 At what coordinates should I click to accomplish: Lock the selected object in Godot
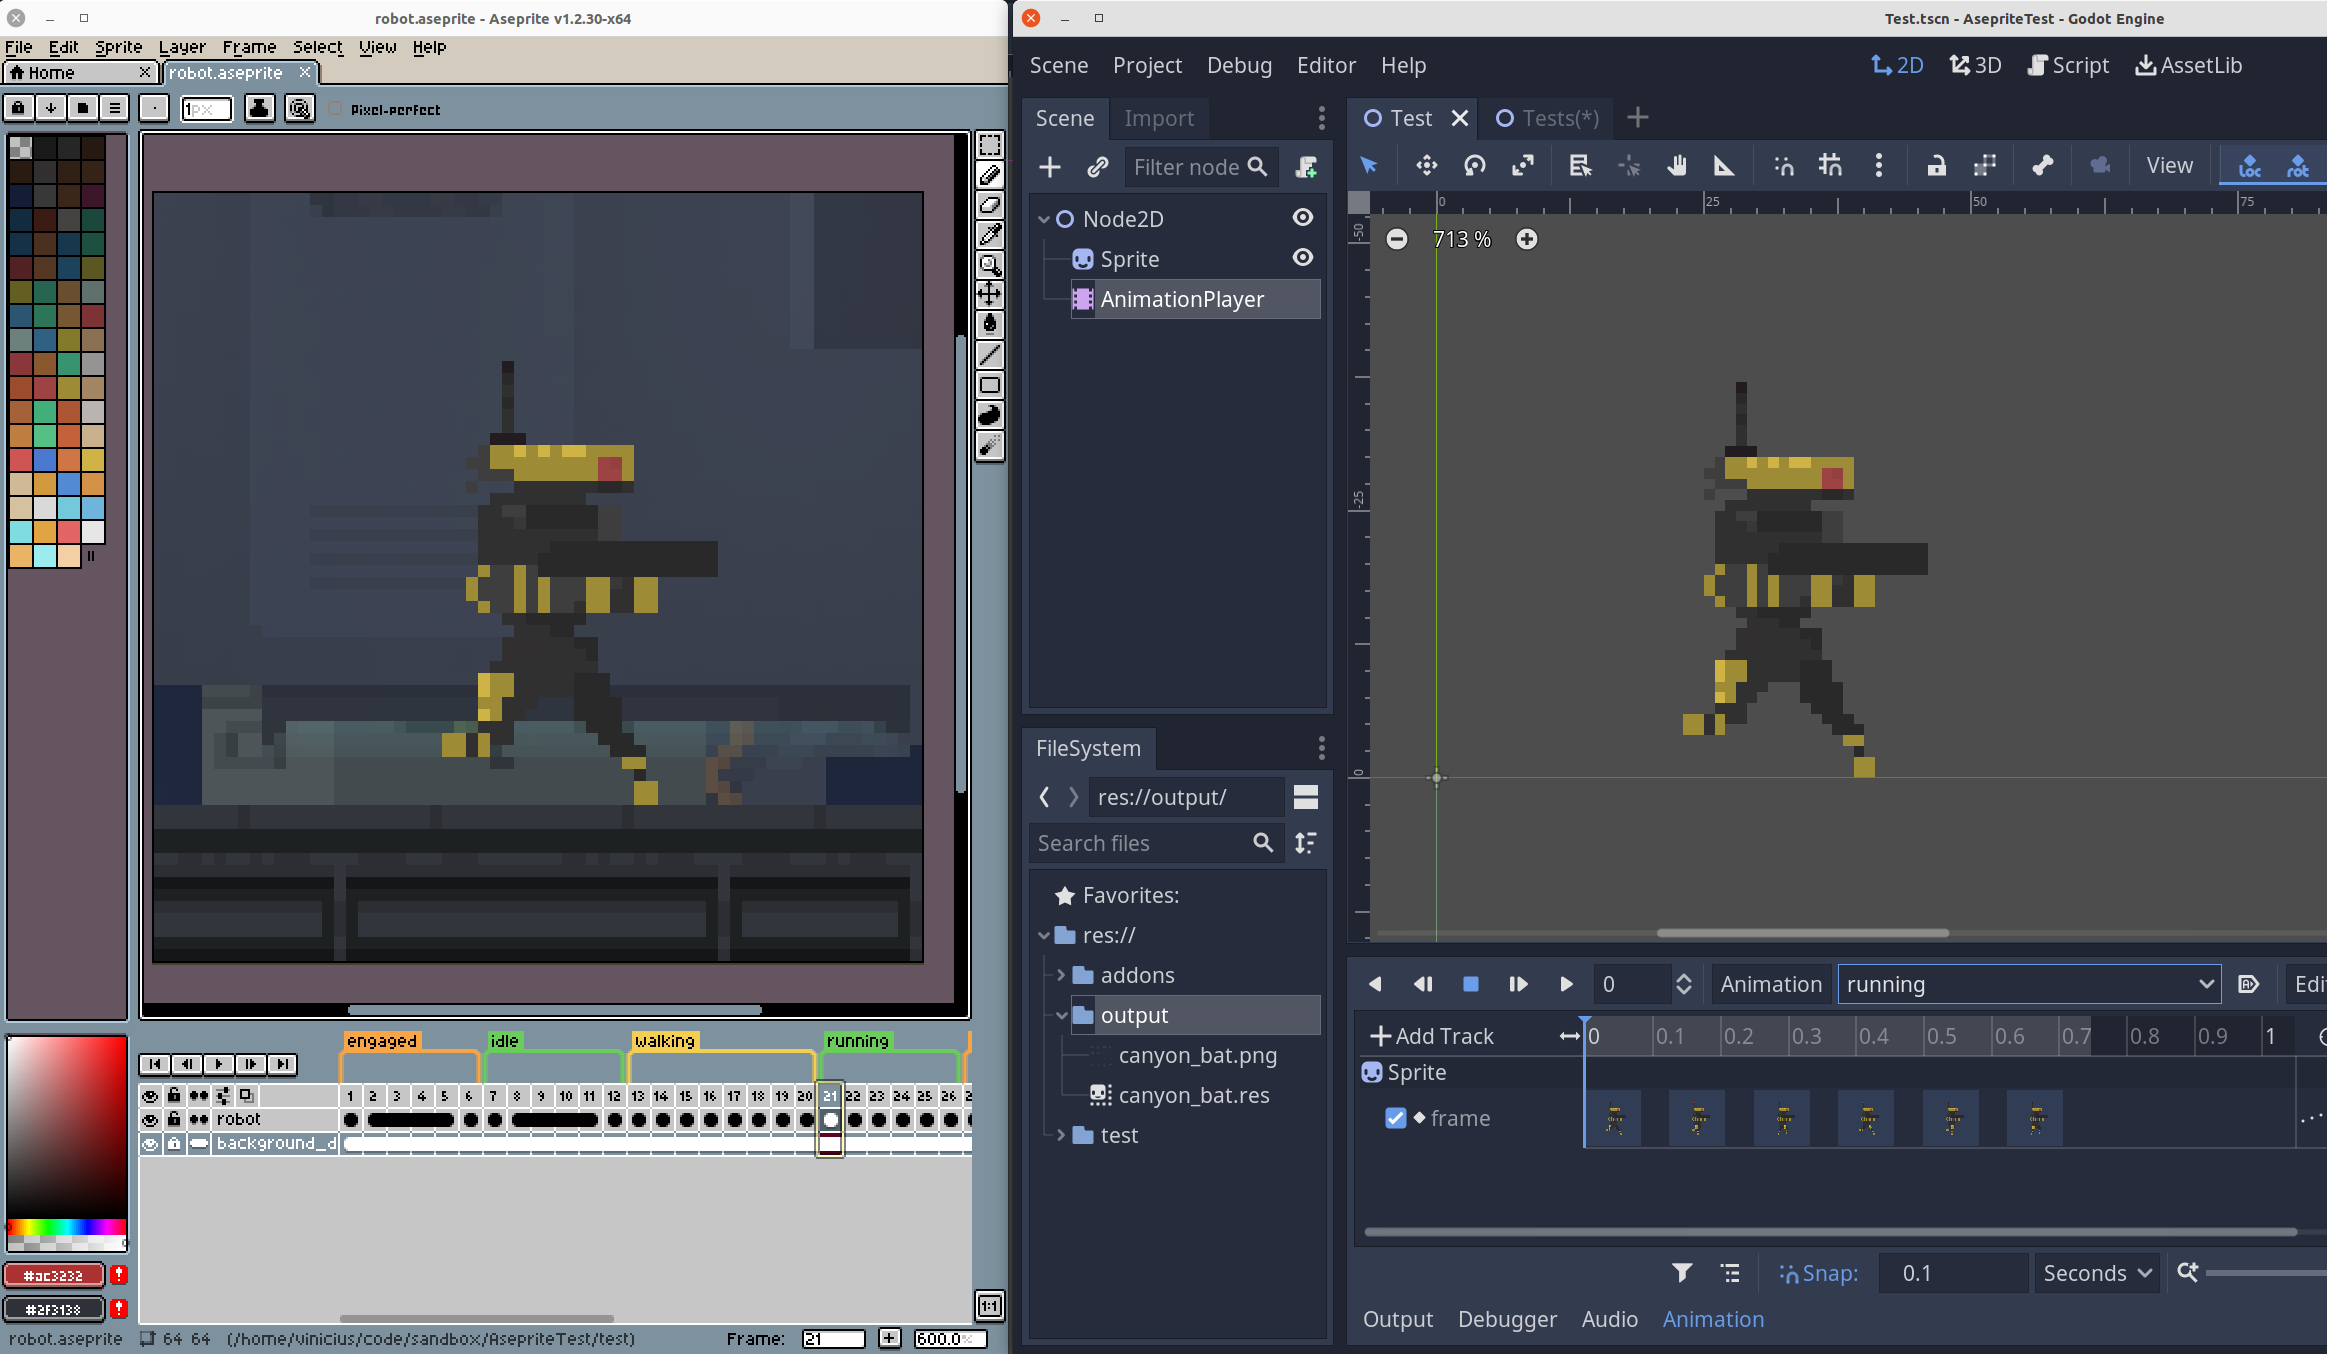(1936, 166)
